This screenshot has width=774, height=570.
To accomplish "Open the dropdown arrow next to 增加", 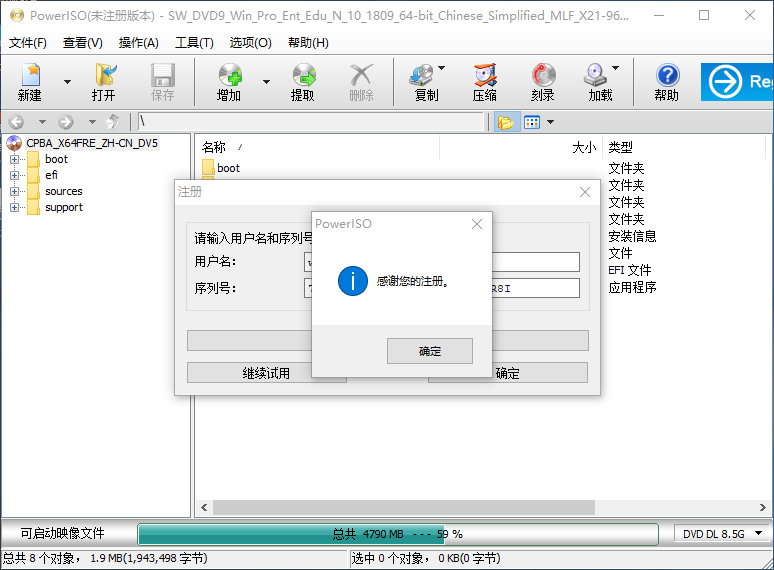I will coord(266,82).
